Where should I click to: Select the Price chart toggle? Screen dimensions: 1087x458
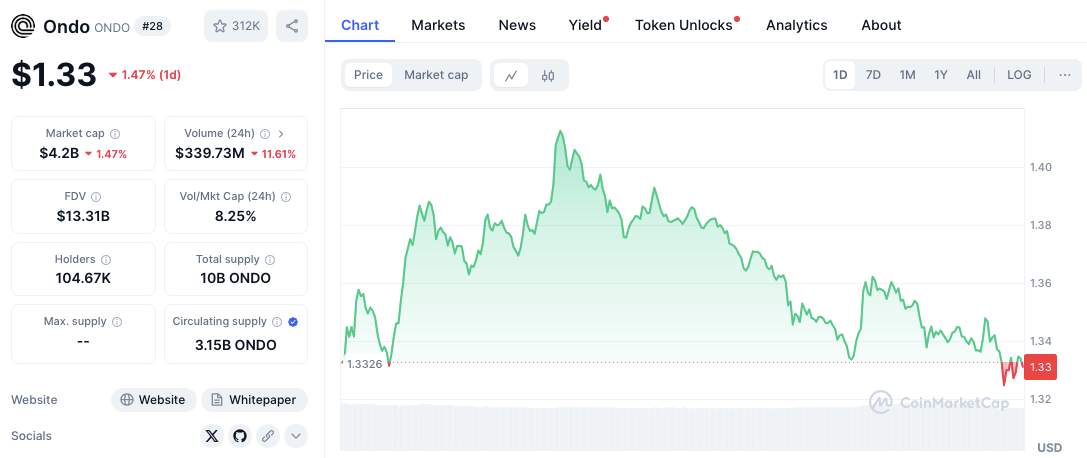click(368, 75)
